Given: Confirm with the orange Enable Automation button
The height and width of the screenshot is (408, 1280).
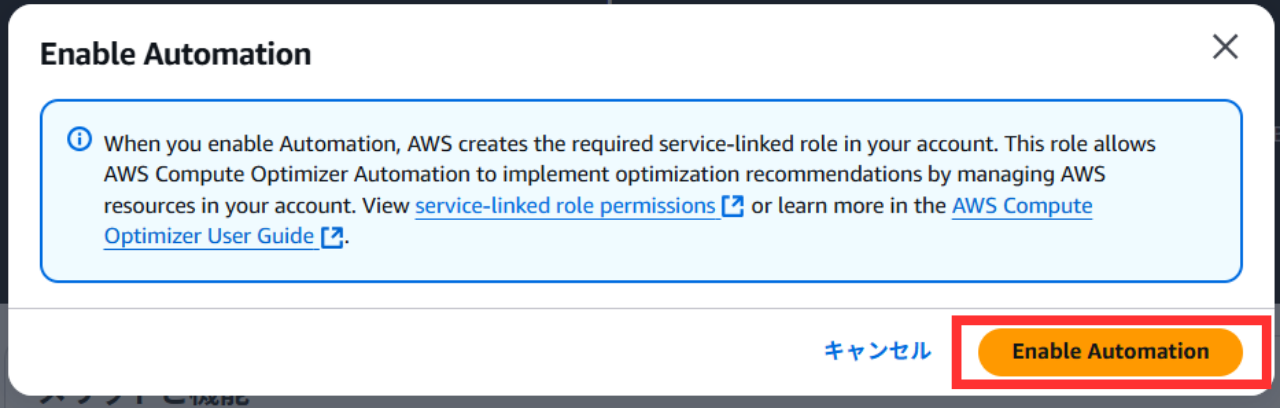Looking at the screenshot, I should tap(1110, 351).
